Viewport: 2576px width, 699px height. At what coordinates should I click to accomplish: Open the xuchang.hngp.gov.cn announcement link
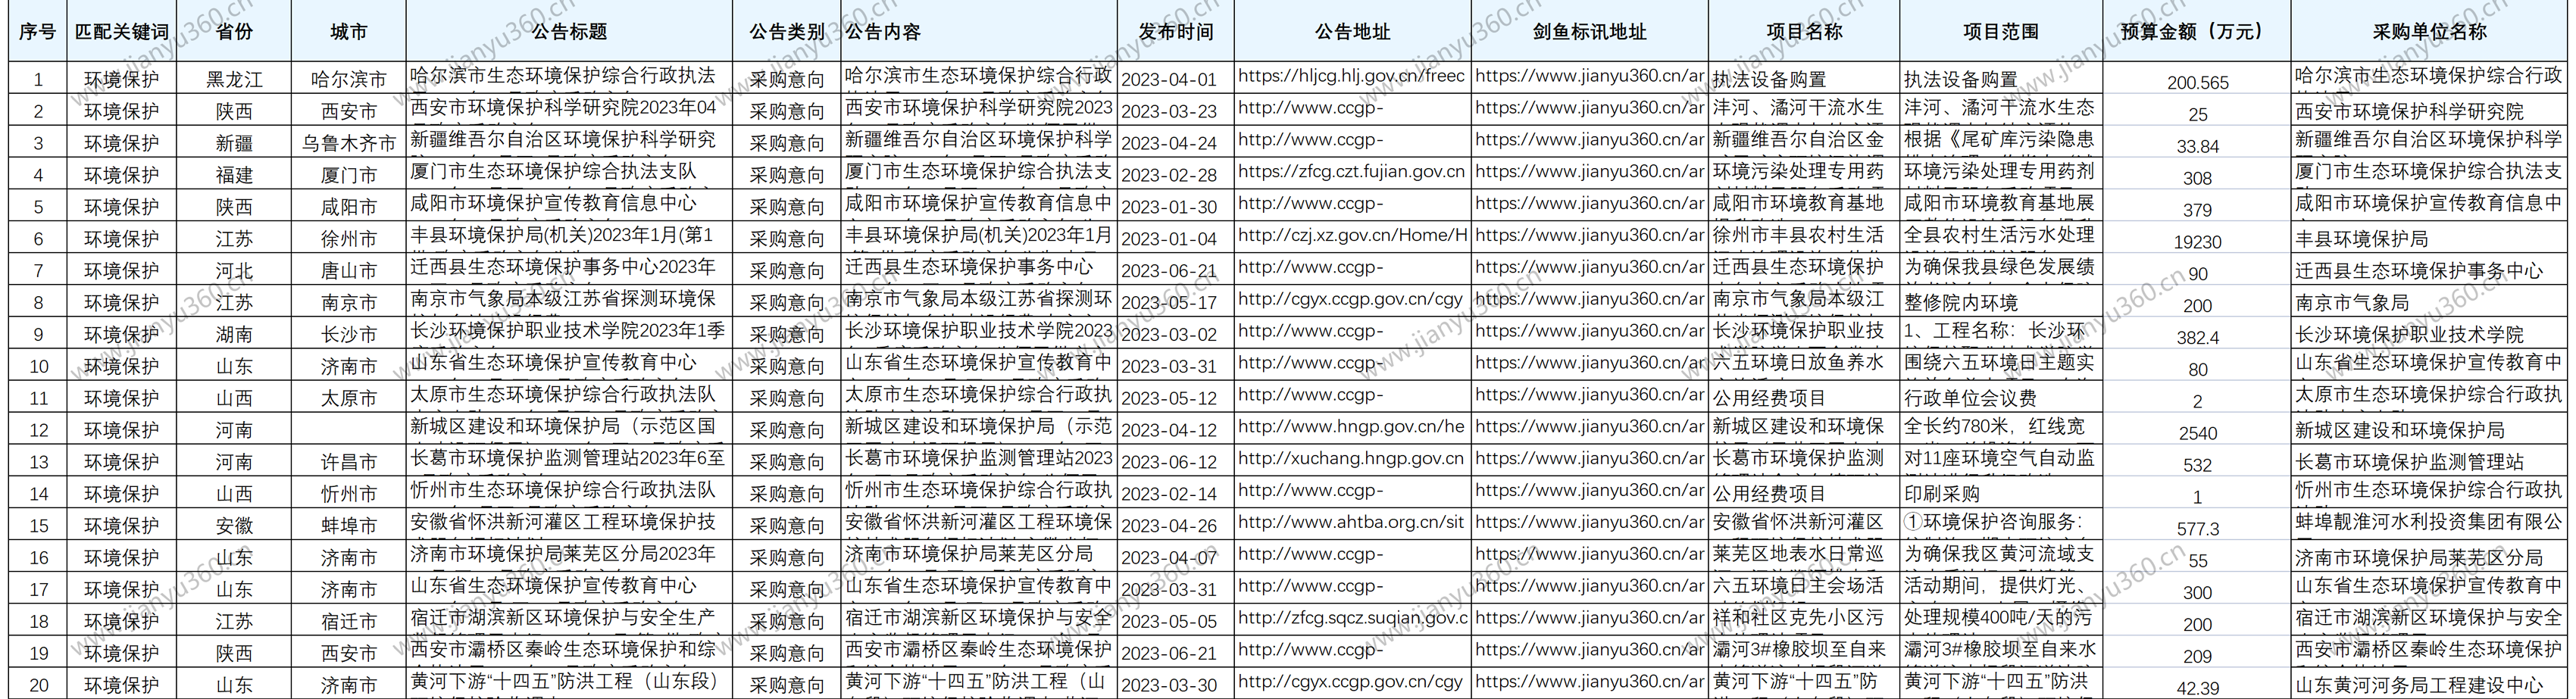[x=1352, y=459]
